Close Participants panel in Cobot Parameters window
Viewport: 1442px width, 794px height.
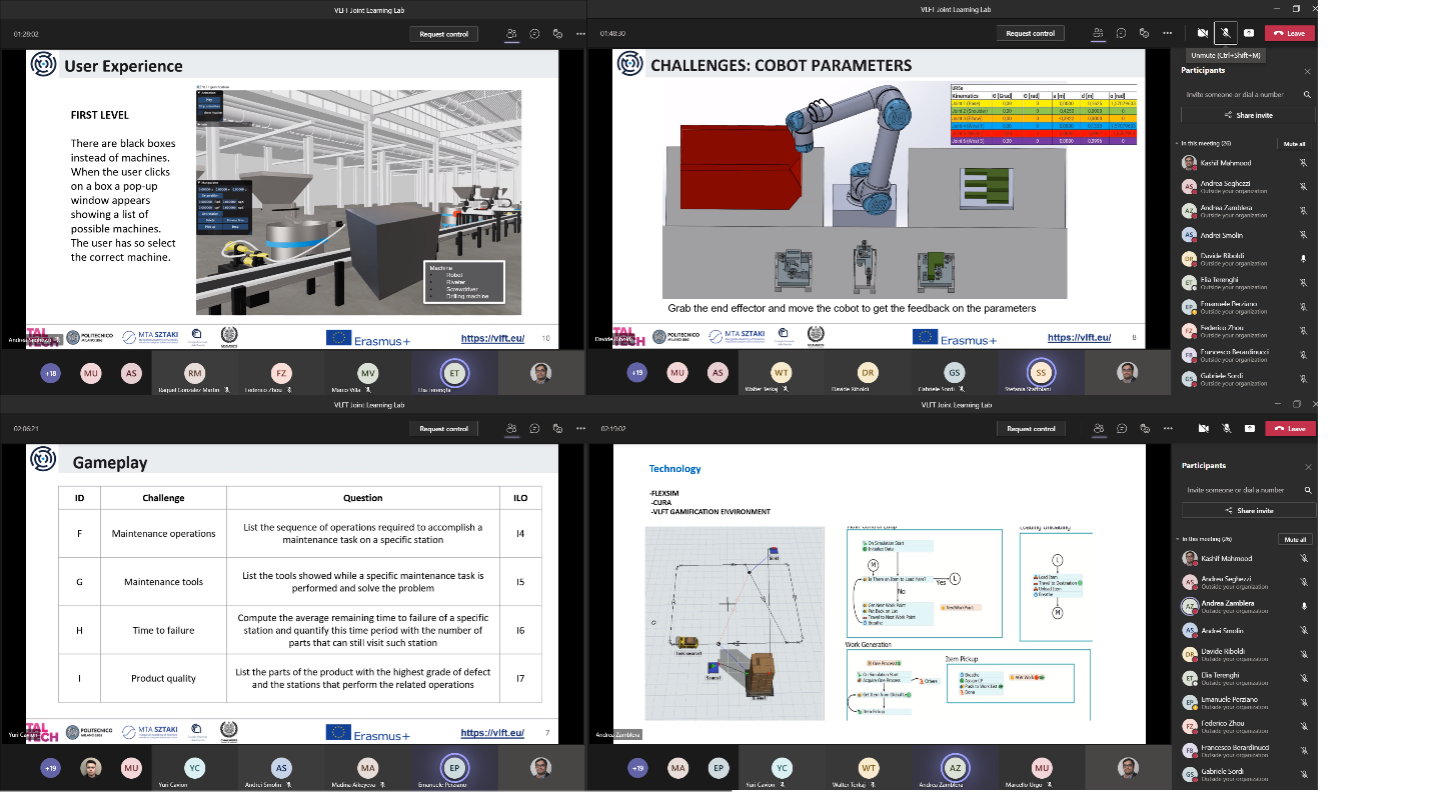point(1307,71)
